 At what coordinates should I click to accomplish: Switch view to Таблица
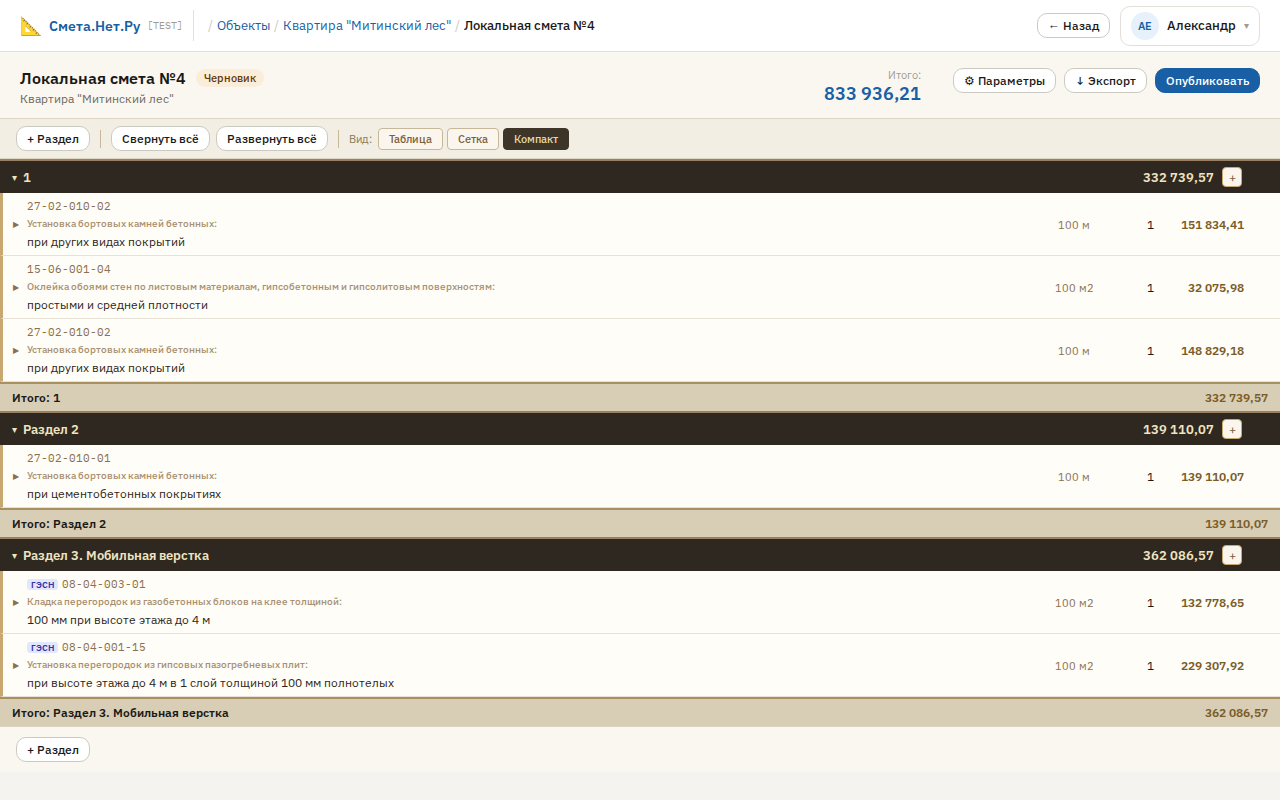pyautogui.click(x=410, y=139)
